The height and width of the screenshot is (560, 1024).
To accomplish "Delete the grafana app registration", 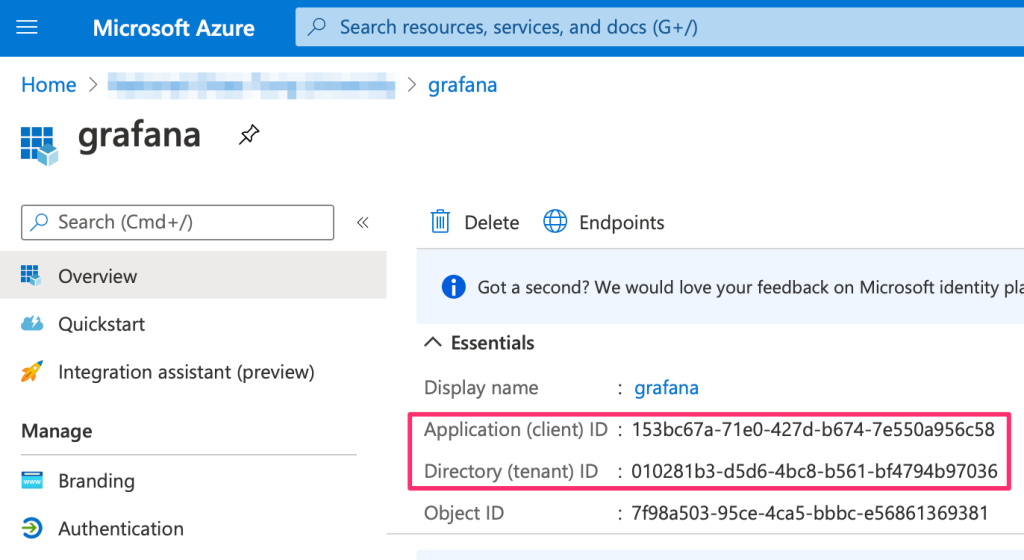I will (475, 223).
